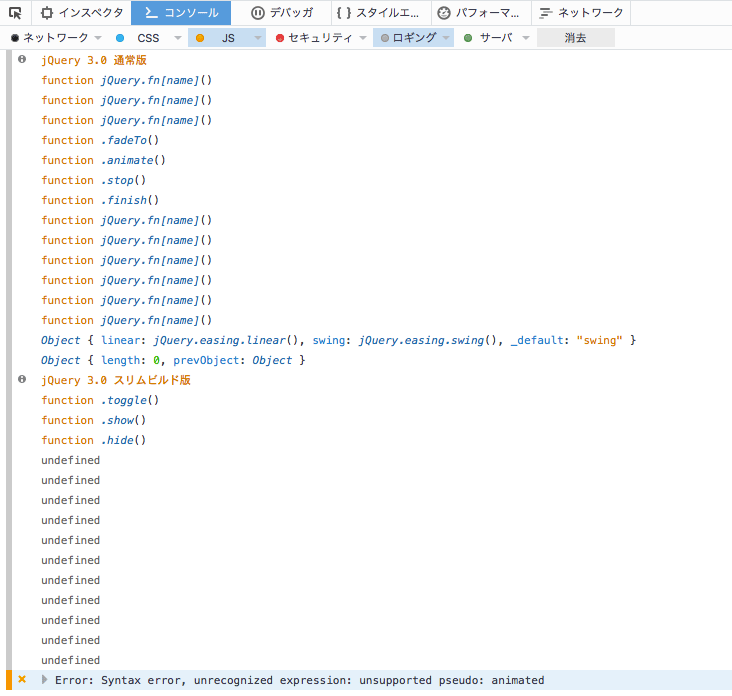The width and height of the screenshot is (732, 696).
Task: Open the デバッガ tab
Action: [282, 13]
